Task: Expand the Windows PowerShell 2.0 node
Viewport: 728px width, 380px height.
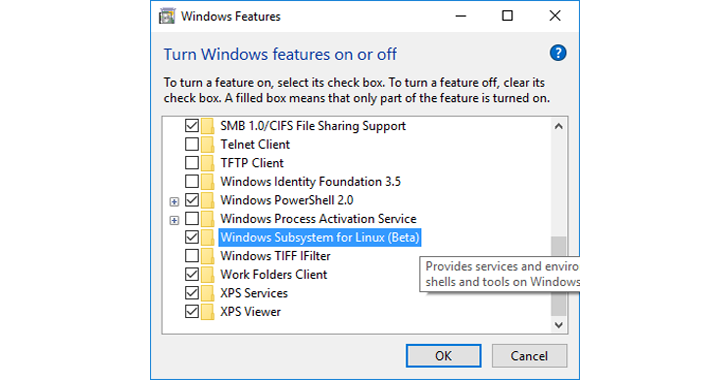Action: [174, 202]
